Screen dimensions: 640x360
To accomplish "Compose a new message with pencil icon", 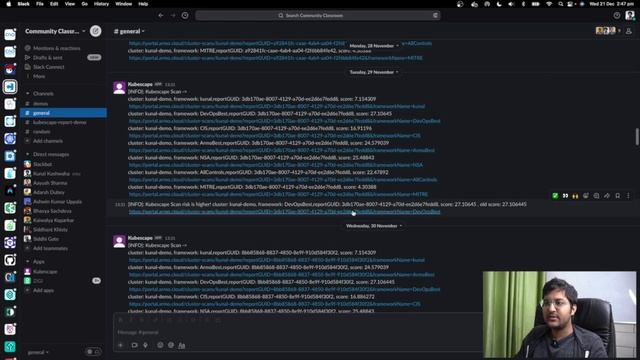I will [x=96, y=31].
